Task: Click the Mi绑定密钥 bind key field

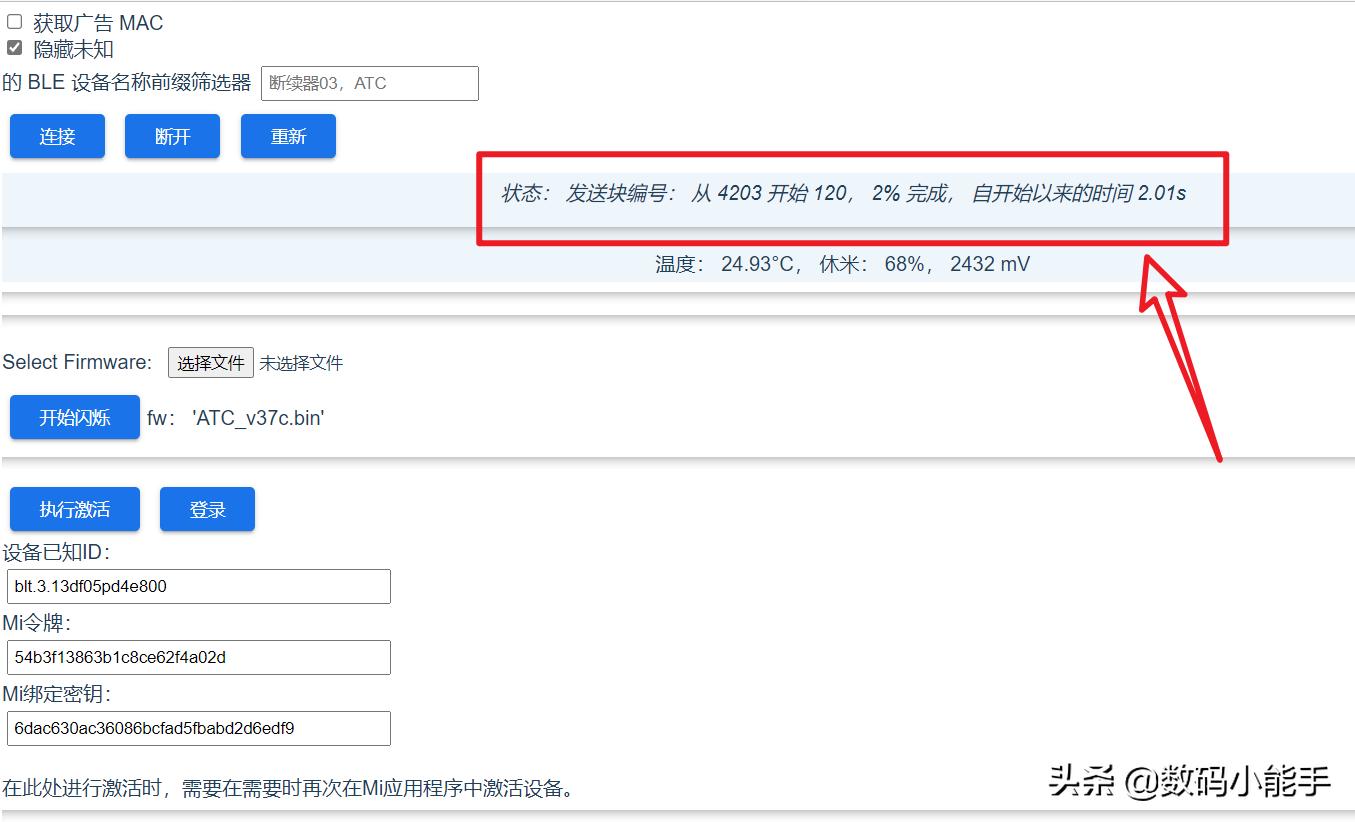Action: tap(198, 728)
